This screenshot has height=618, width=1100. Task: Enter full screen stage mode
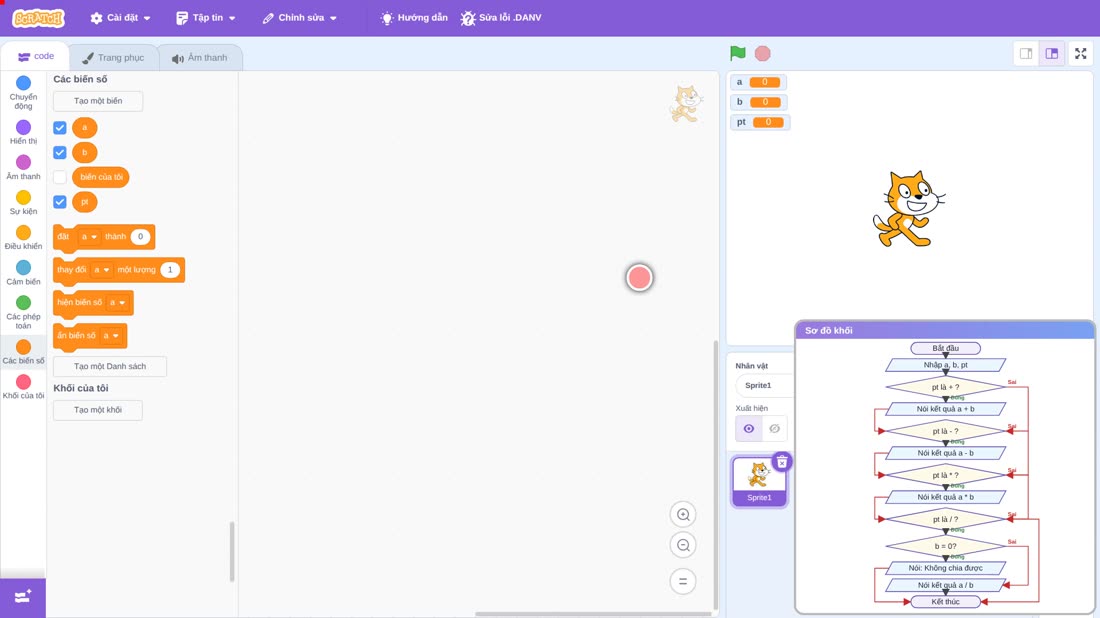click(1080, 53)
